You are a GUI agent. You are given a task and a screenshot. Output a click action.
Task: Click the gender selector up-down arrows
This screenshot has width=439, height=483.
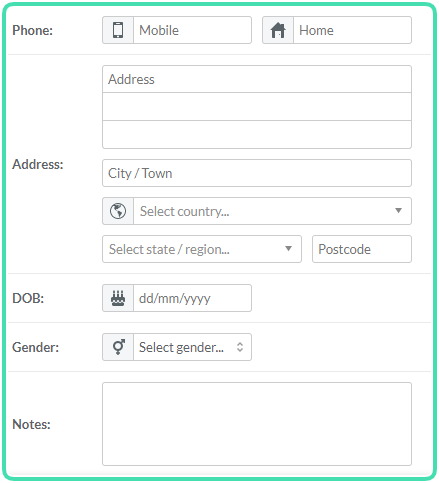(240, 347)
